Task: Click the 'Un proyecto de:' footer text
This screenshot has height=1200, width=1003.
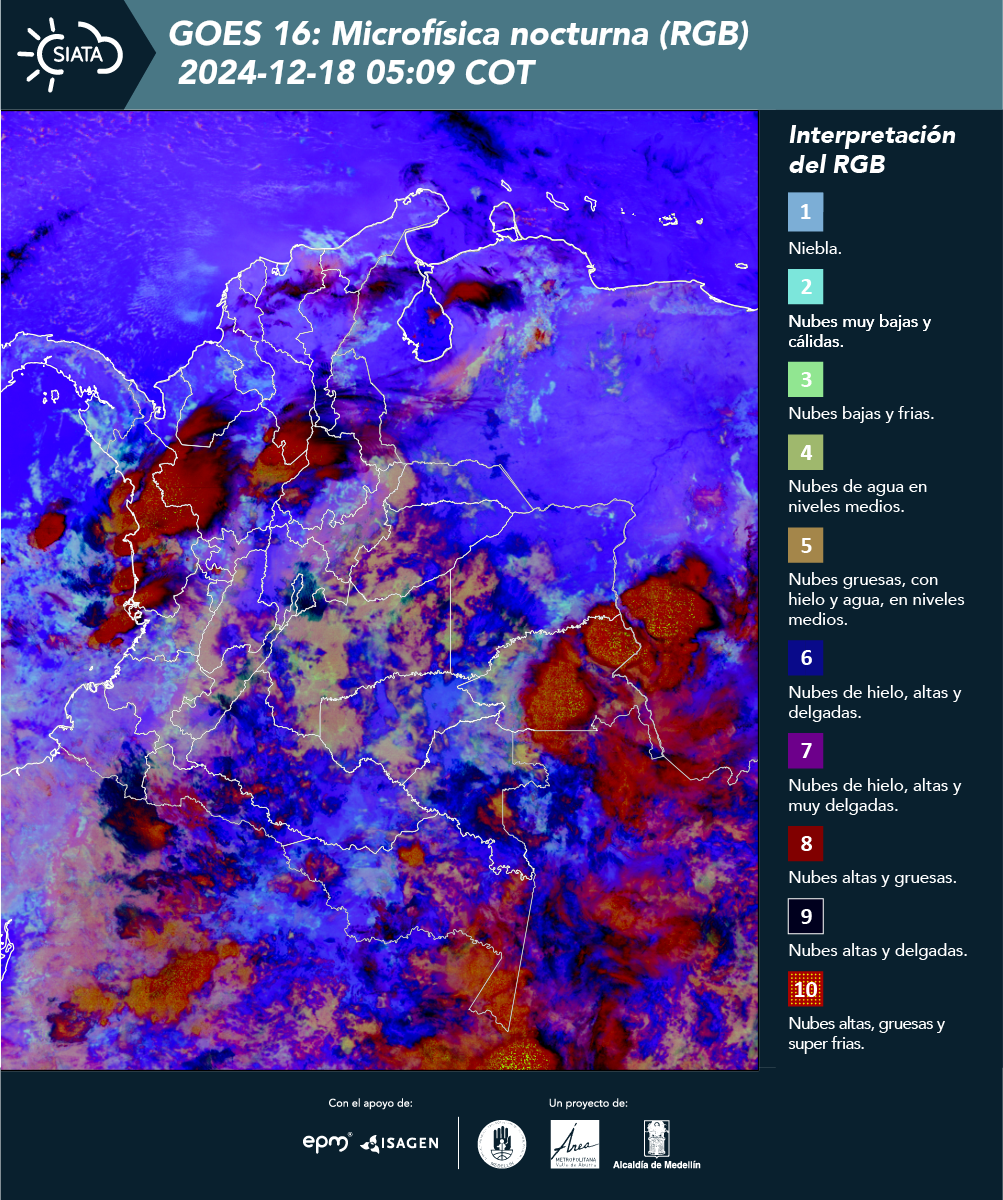Action: coord(588,1103)
